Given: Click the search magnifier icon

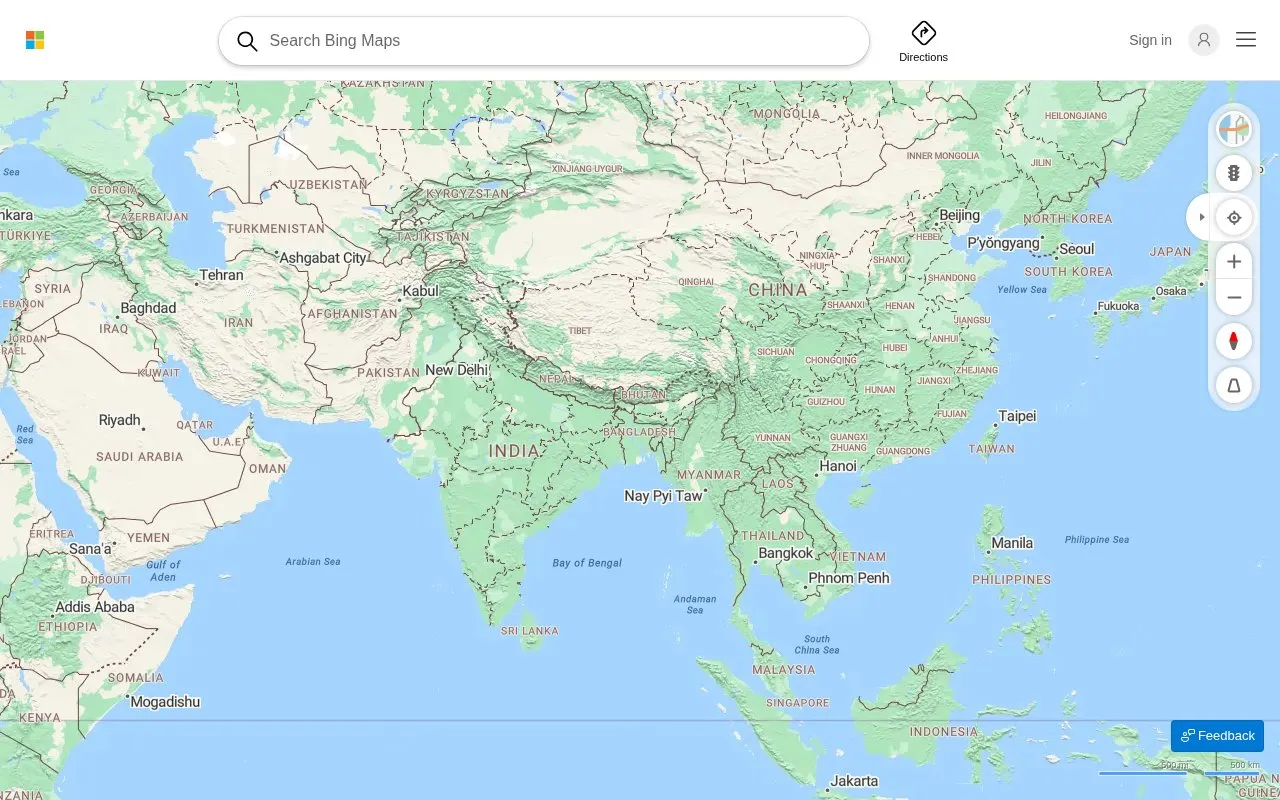Looking at the screenshot, I should pyautogui.click(x=247, y=41).
